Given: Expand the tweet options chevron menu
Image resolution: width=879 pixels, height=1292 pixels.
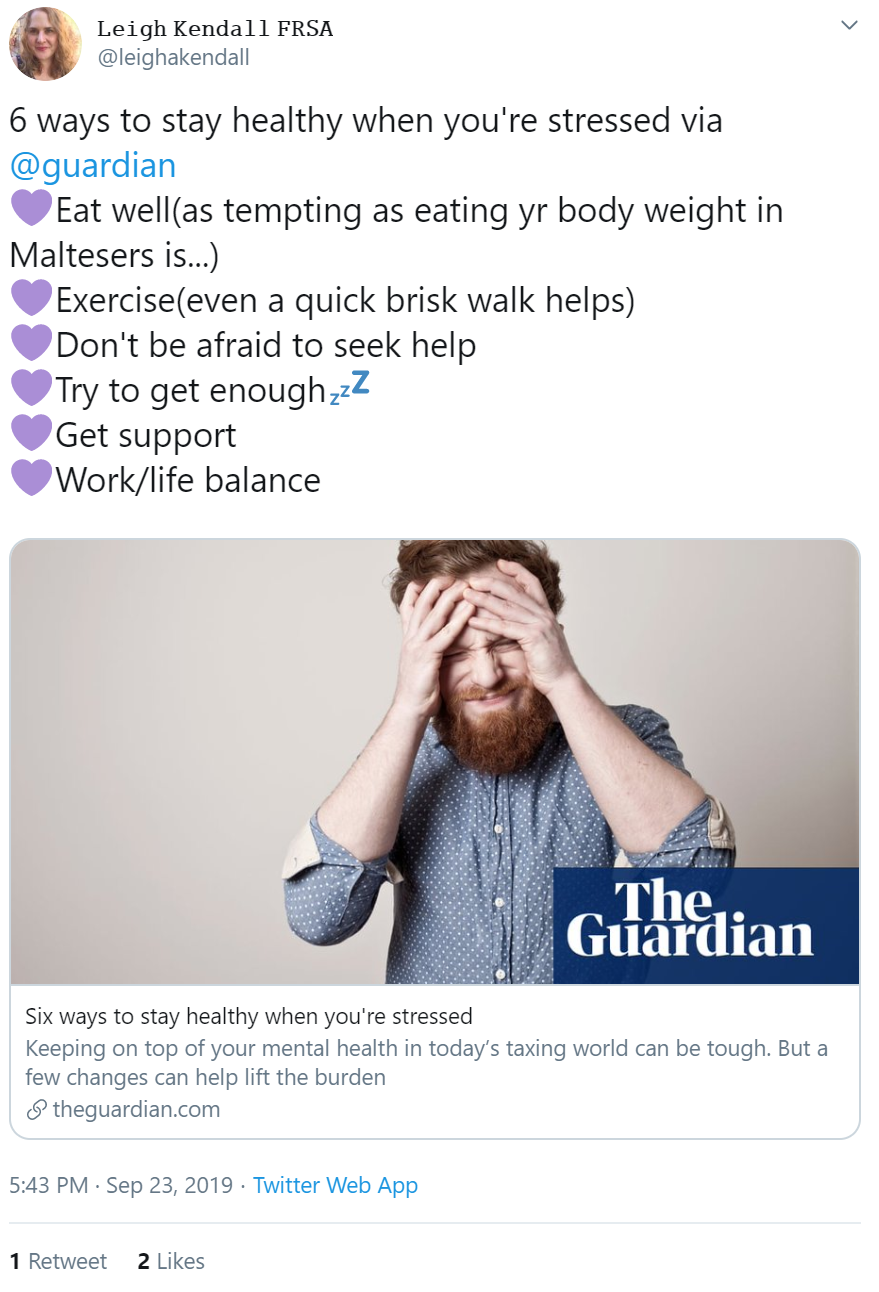Looking at the screenshot, I should click(x=849, y=25).
